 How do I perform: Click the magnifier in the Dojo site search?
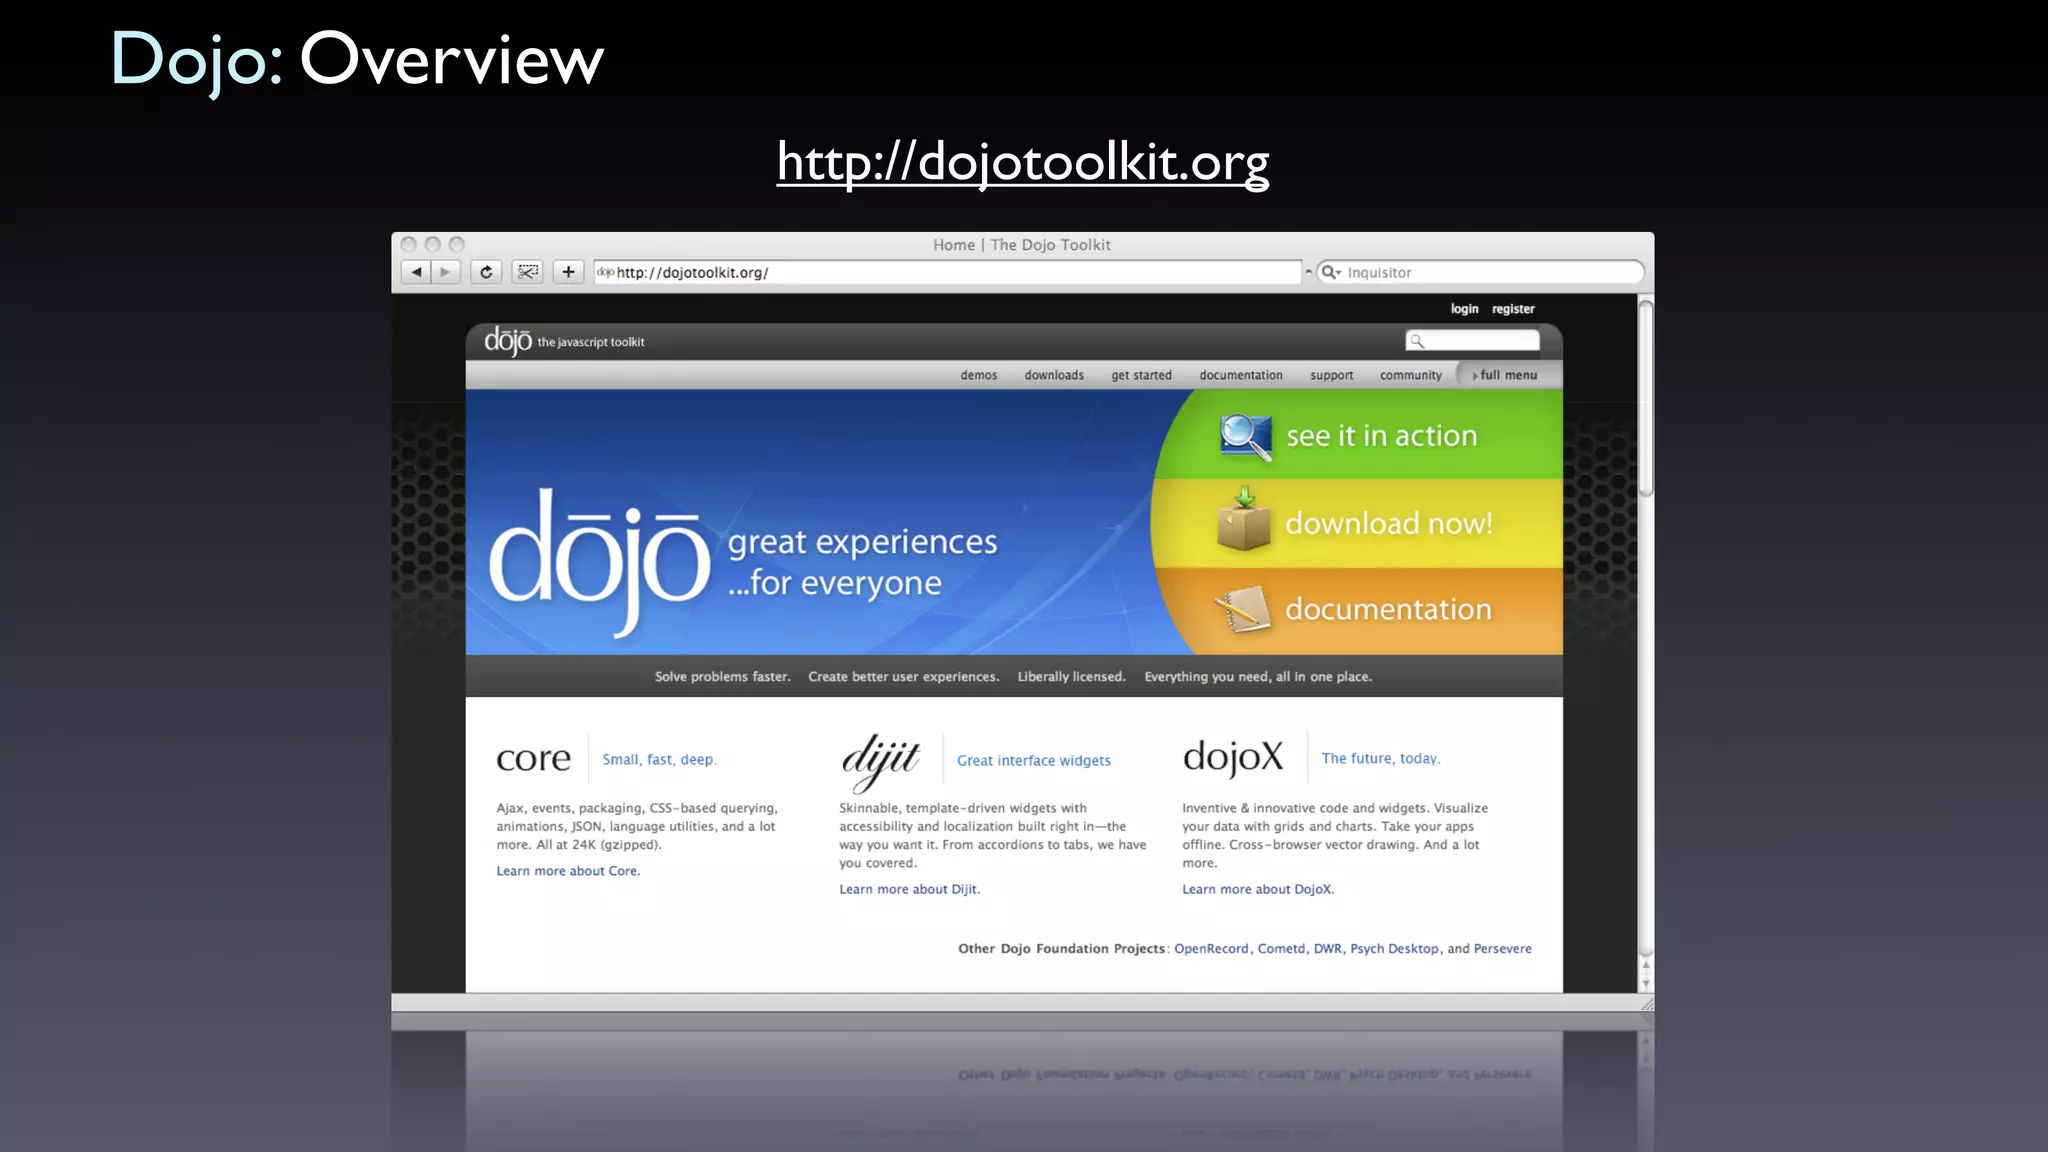tap(1417, 341)
